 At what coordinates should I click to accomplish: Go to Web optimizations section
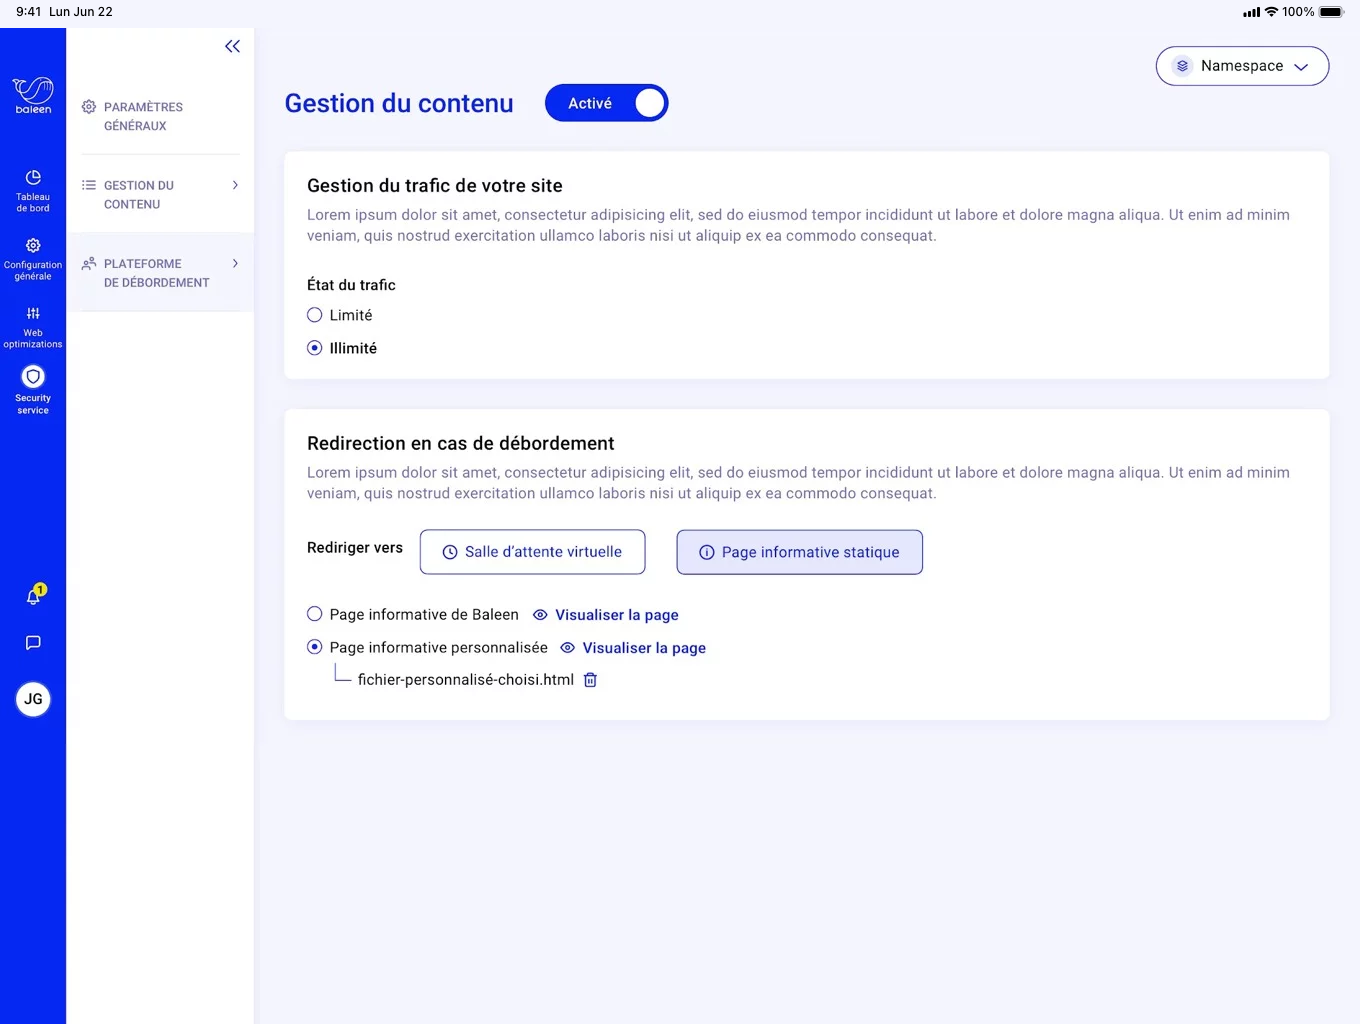[x=33, y=326]
